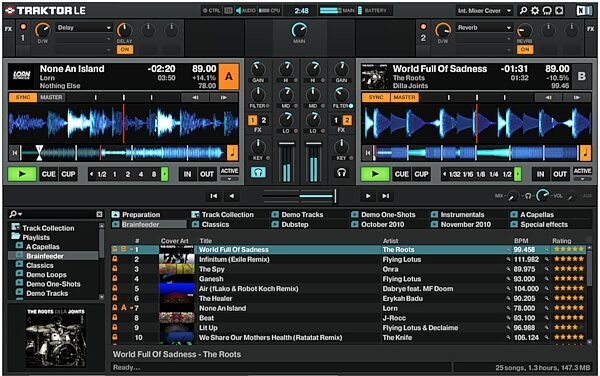The height and width of the screenshot is (376, 600).
Task: Click lock icon on Infinitum row
Action: pyautogui.click(x=114, y=259)
